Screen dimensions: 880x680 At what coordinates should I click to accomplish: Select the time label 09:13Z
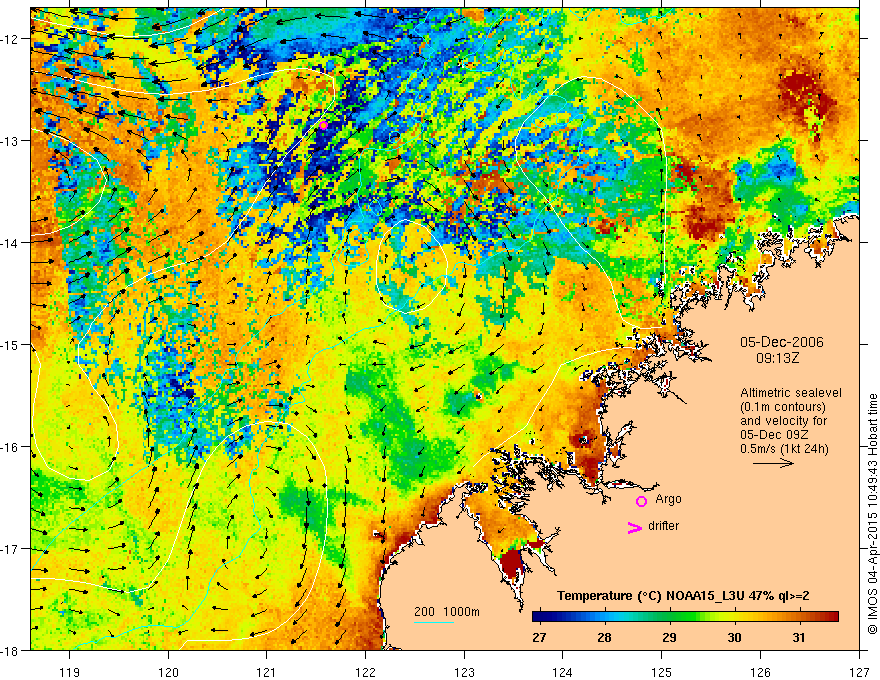pos(777,358)
